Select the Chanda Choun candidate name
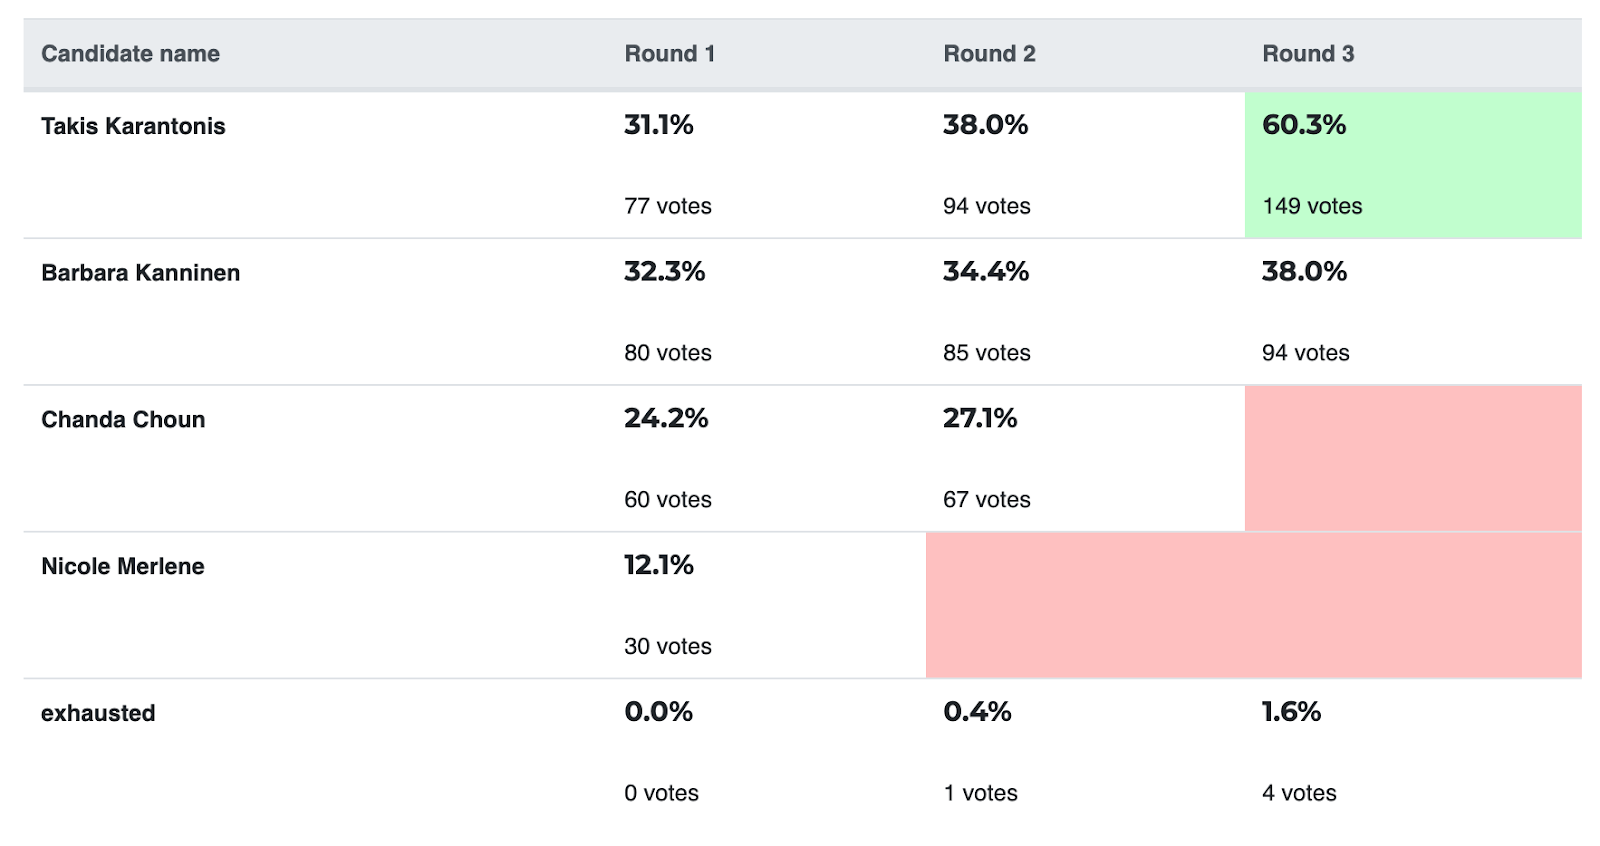Viewport: 1600px width, 846px height. coord(123,420)
